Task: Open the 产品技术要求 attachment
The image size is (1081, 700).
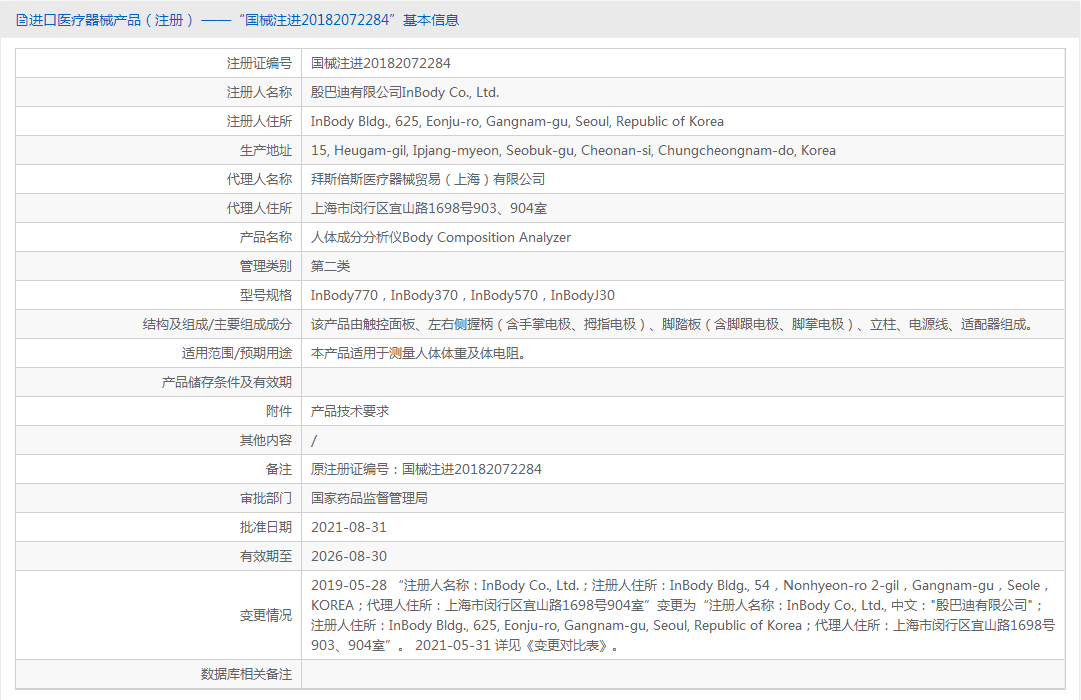Action: coord(350,411)
